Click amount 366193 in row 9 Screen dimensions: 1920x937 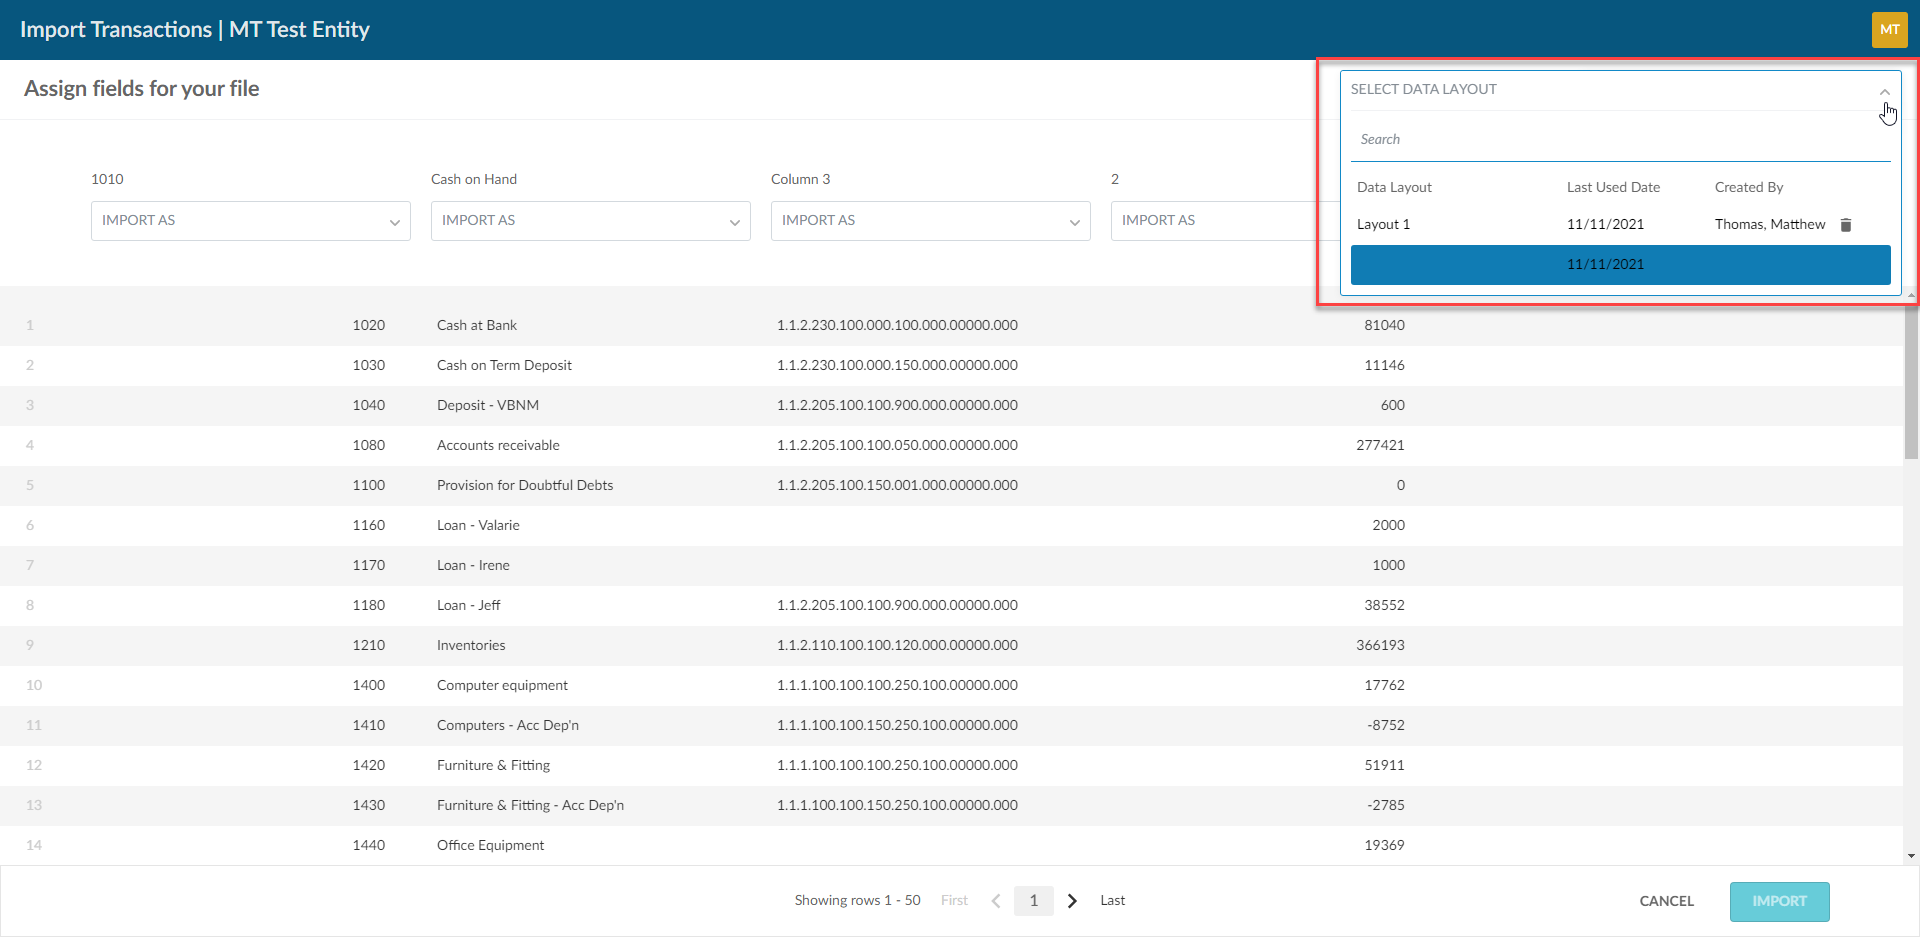click(1380, 646)
